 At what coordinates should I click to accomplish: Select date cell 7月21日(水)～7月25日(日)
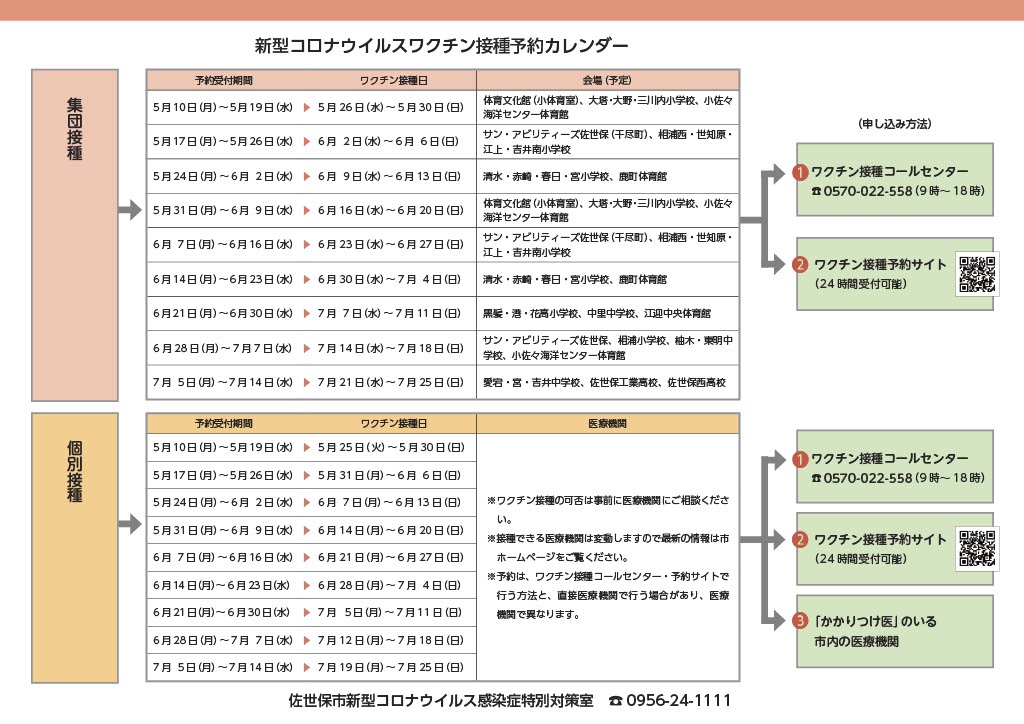tap(391, 383)
